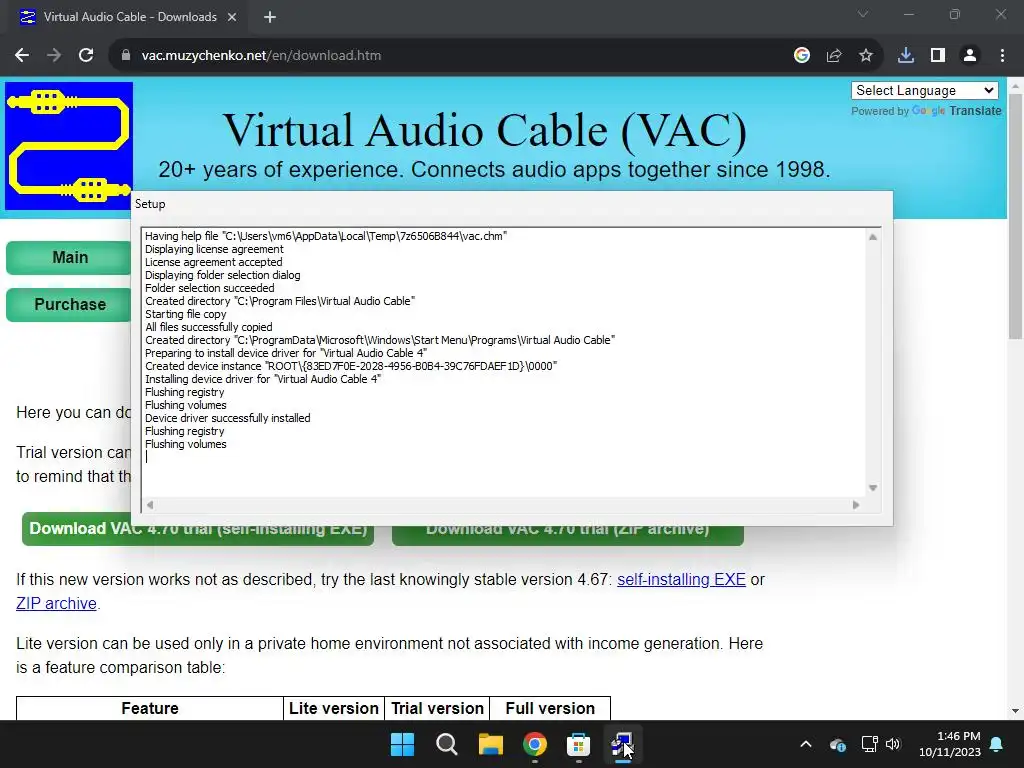
Task: Open the volume speaker tray icon
Action: pos(893,744)
